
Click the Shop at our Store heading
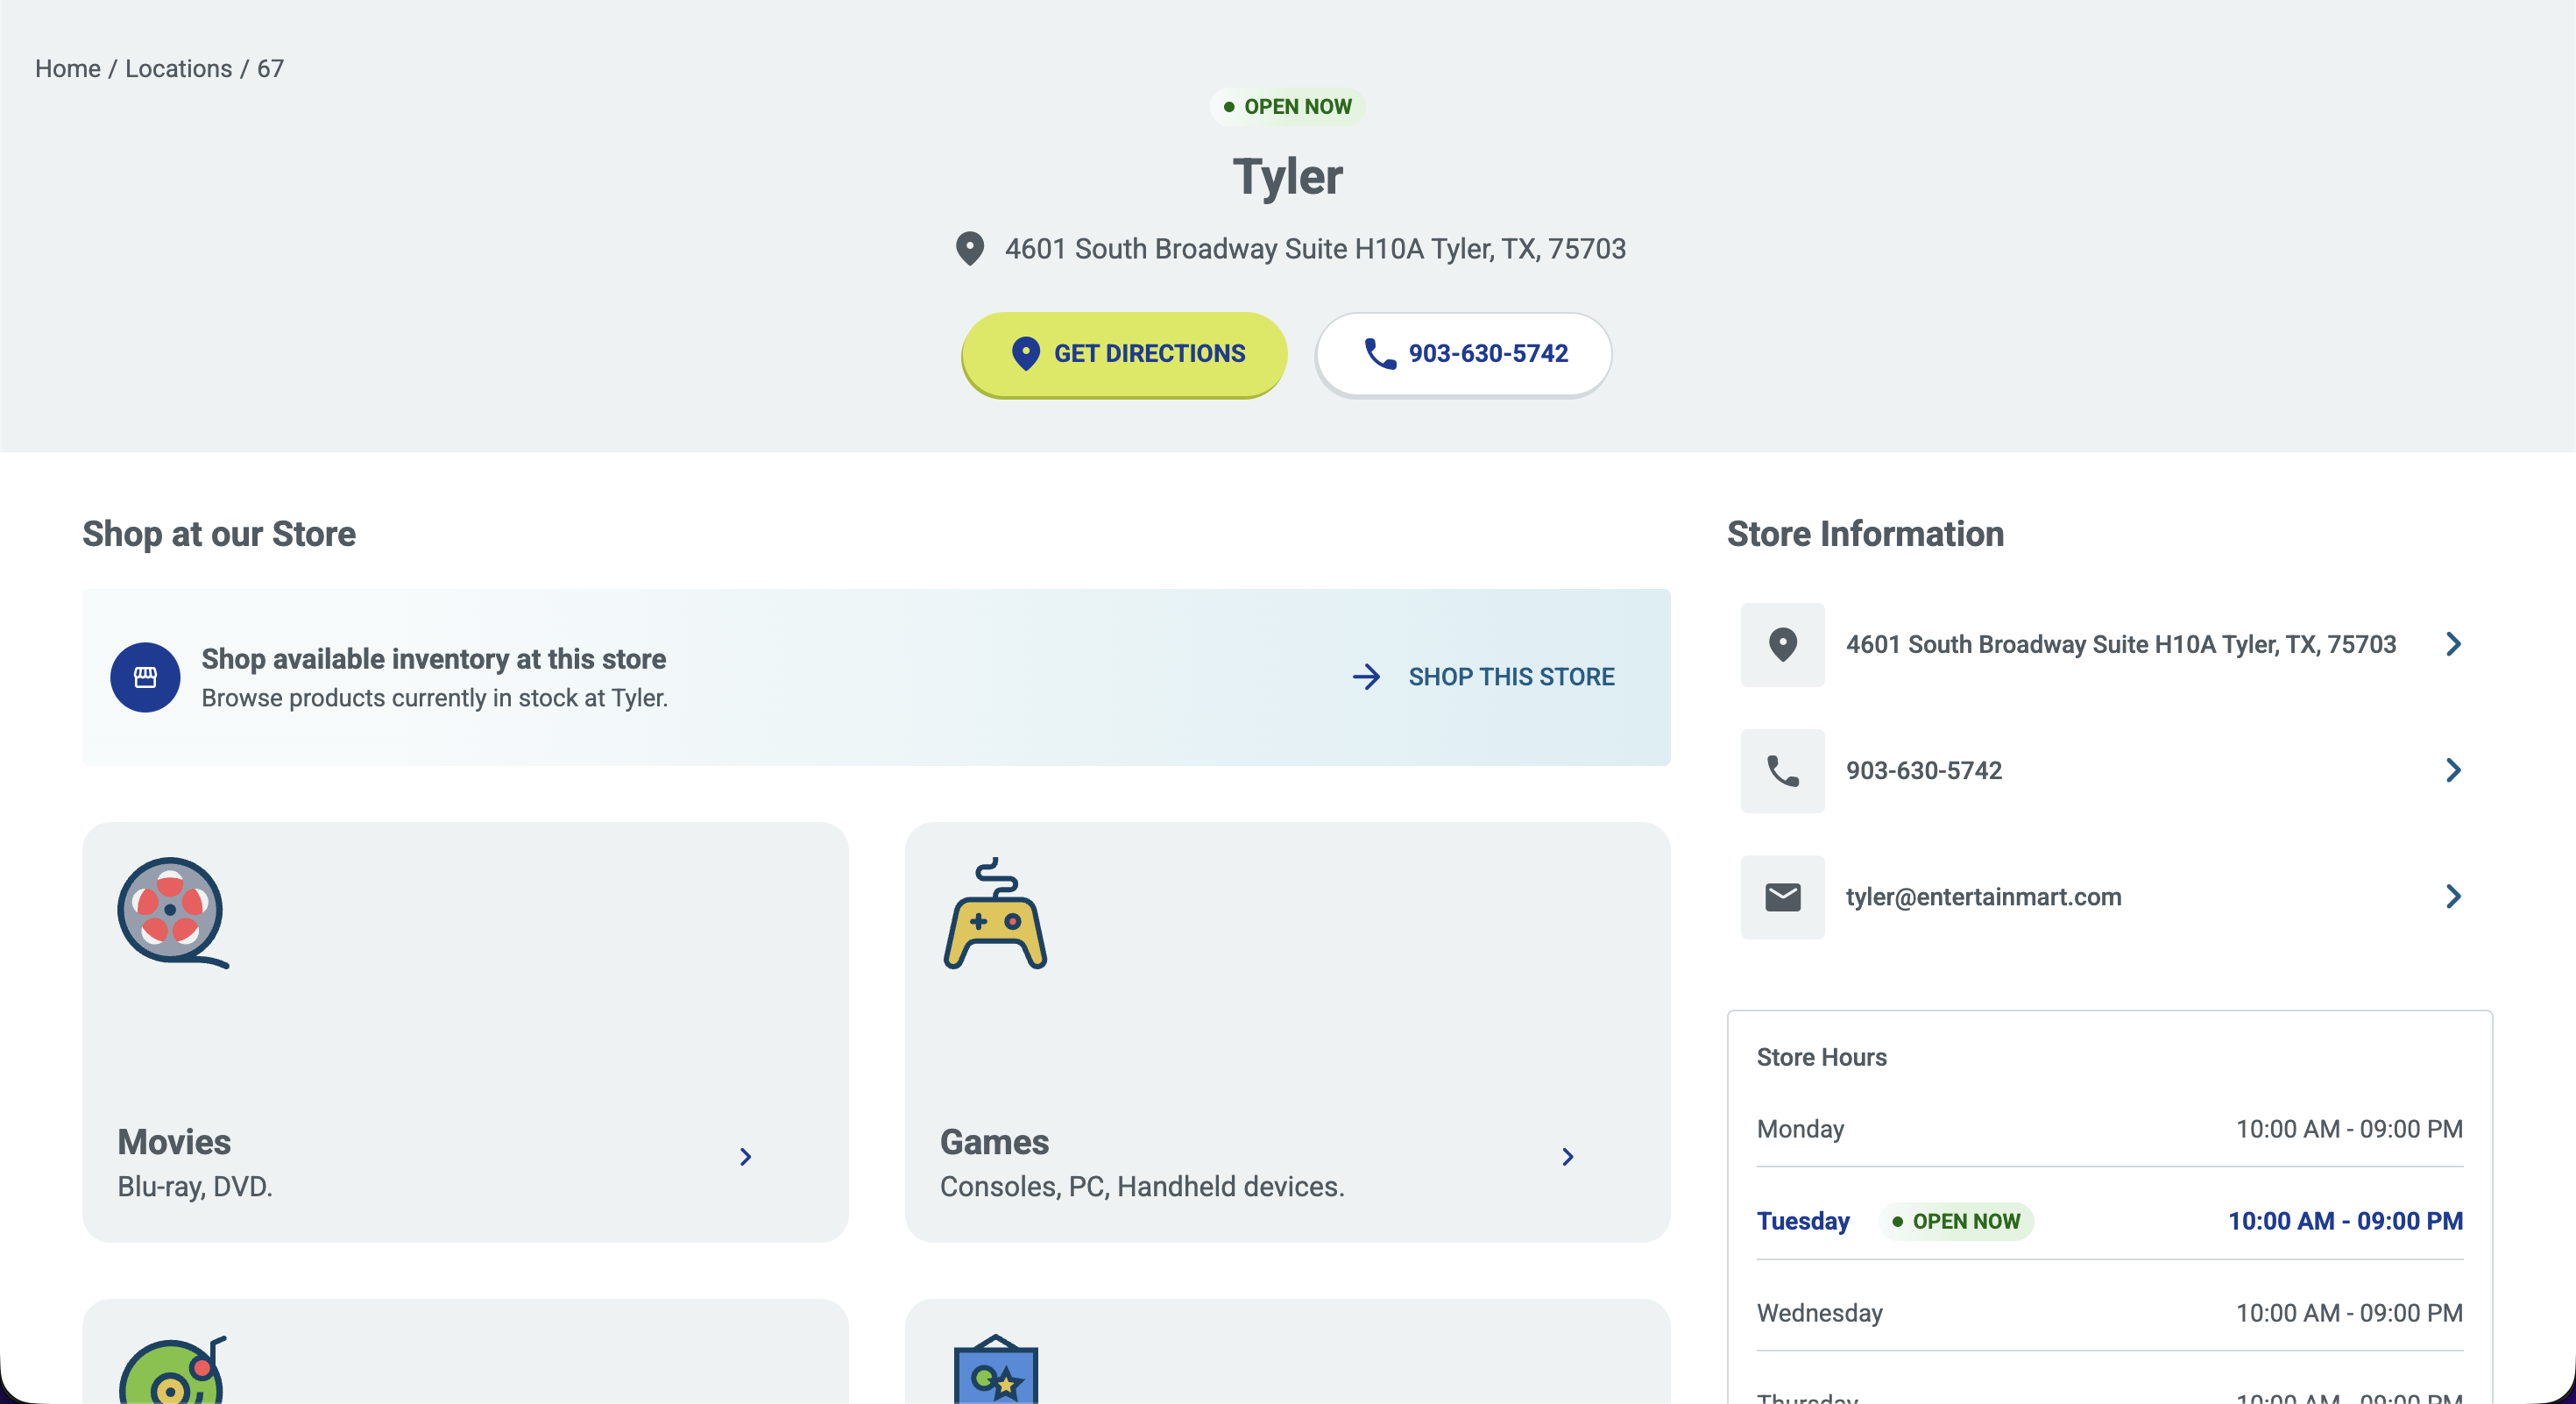coord(219,534)
